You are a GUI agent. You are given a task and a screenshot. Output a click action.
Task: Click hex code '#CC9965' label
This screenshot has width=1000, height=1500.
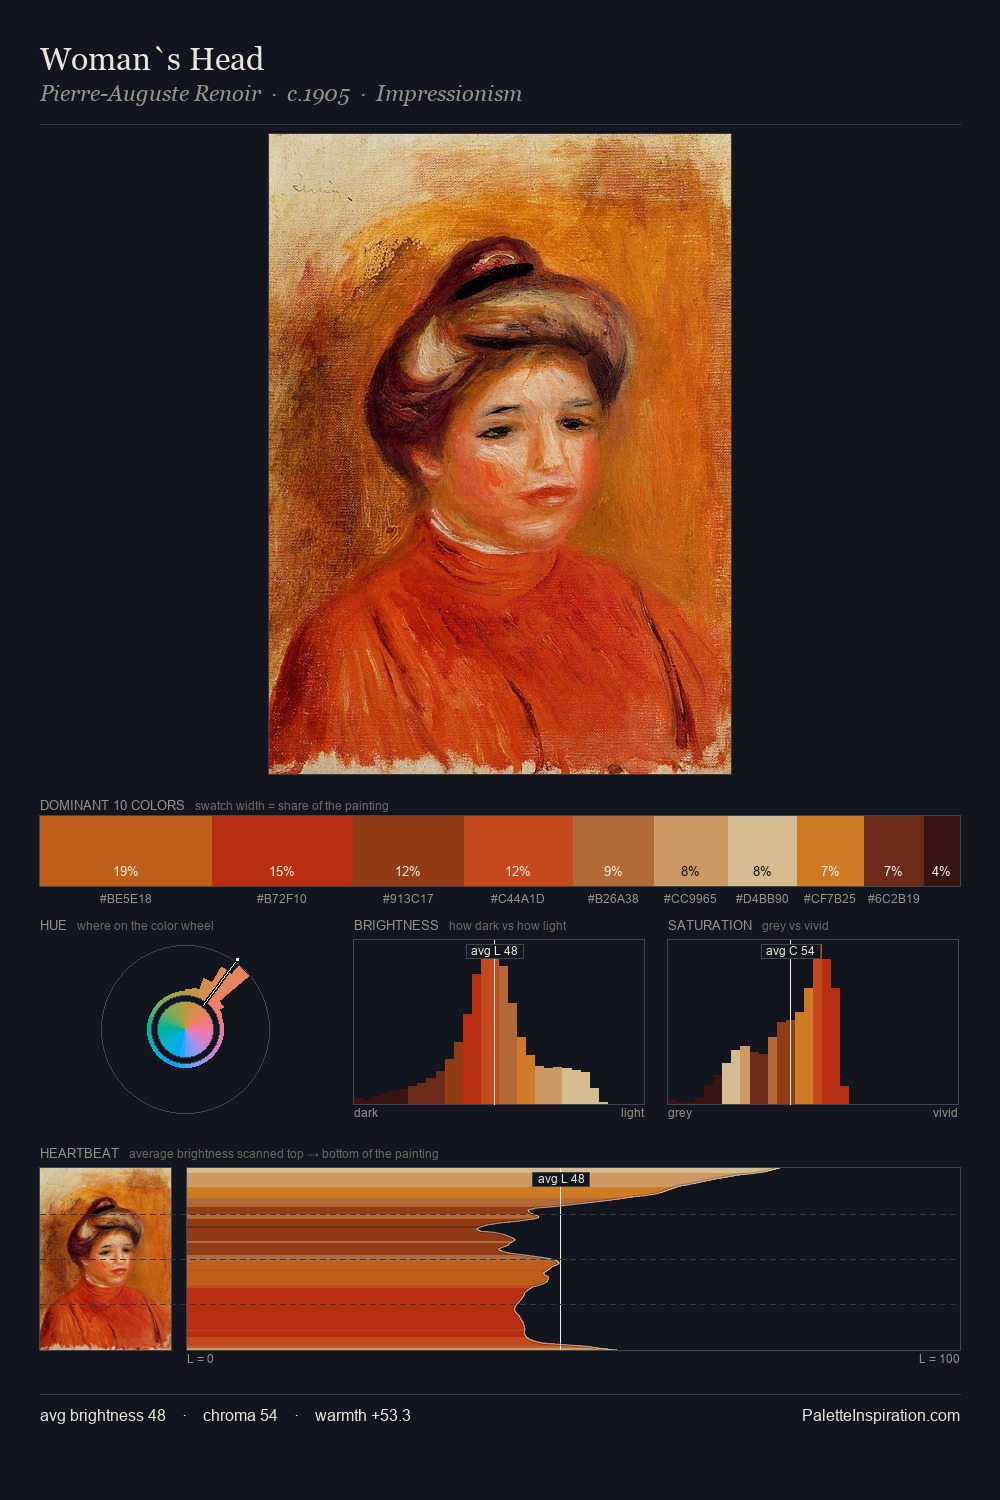click(690, 899)
